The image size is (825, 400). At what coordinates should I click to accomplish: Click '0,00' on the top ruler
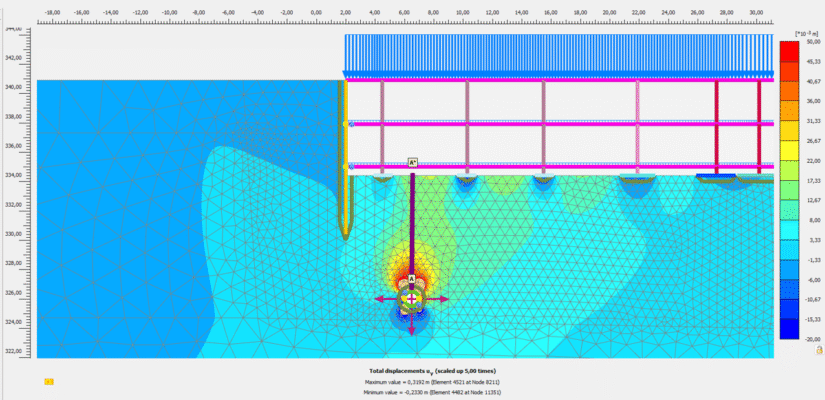click(316, 11)
